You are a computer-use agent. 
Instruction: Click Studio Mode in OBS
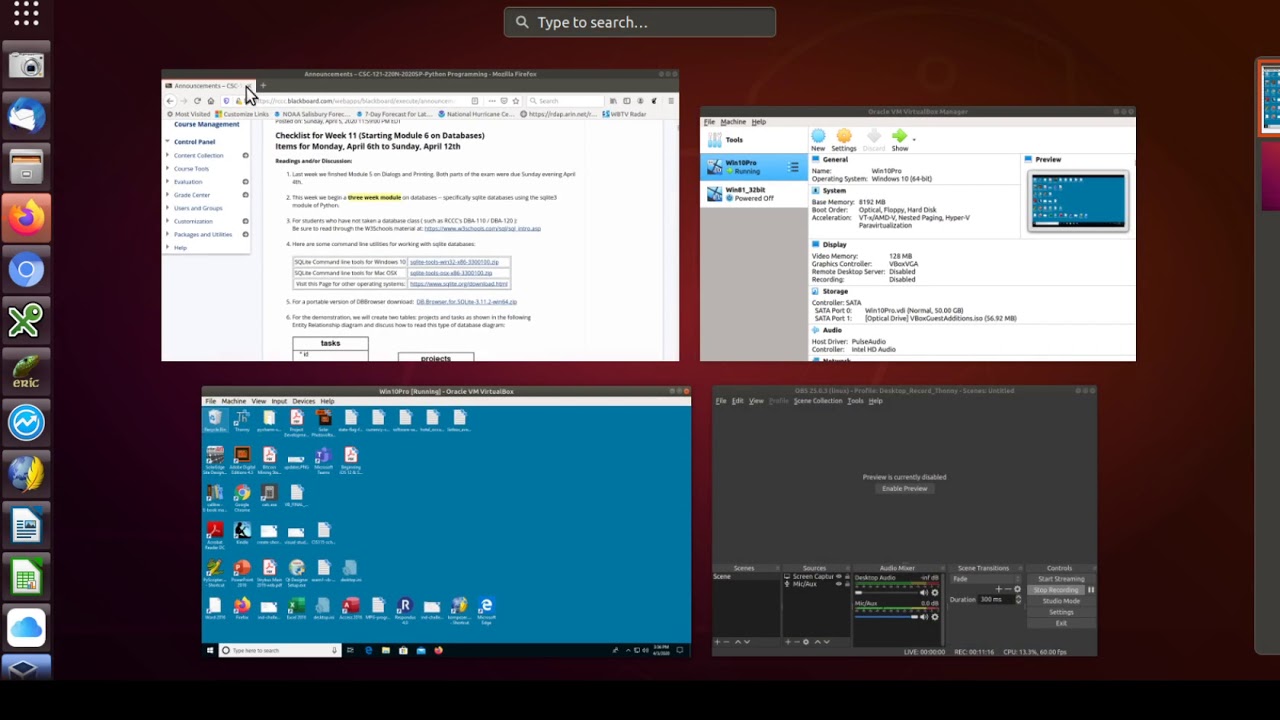click(x=1061, y=601)
